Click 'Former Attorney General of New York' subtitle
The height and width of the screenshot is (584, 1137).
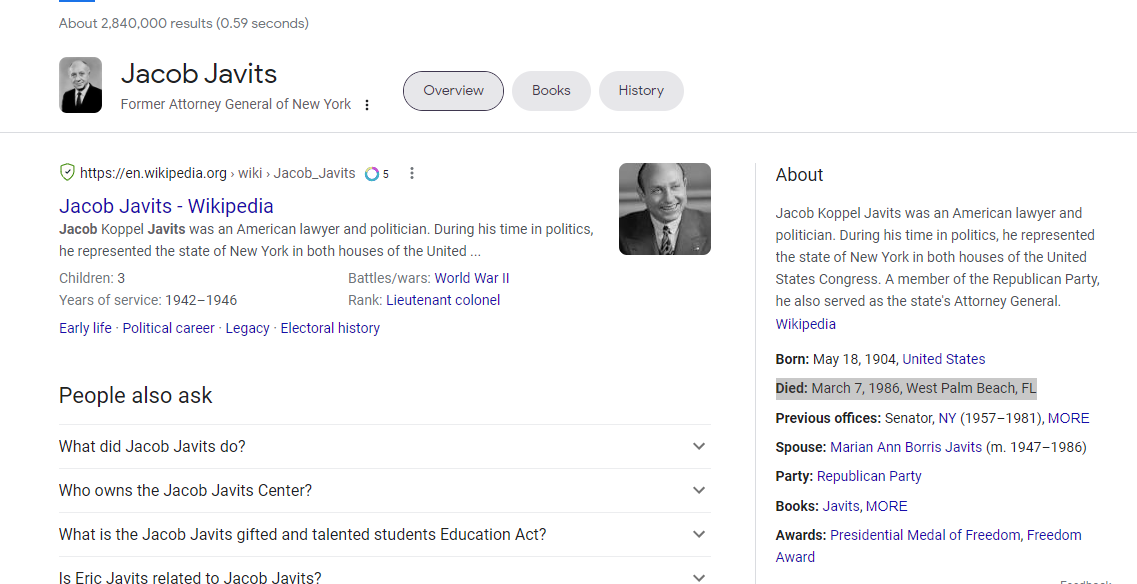(x=236, y=104)
